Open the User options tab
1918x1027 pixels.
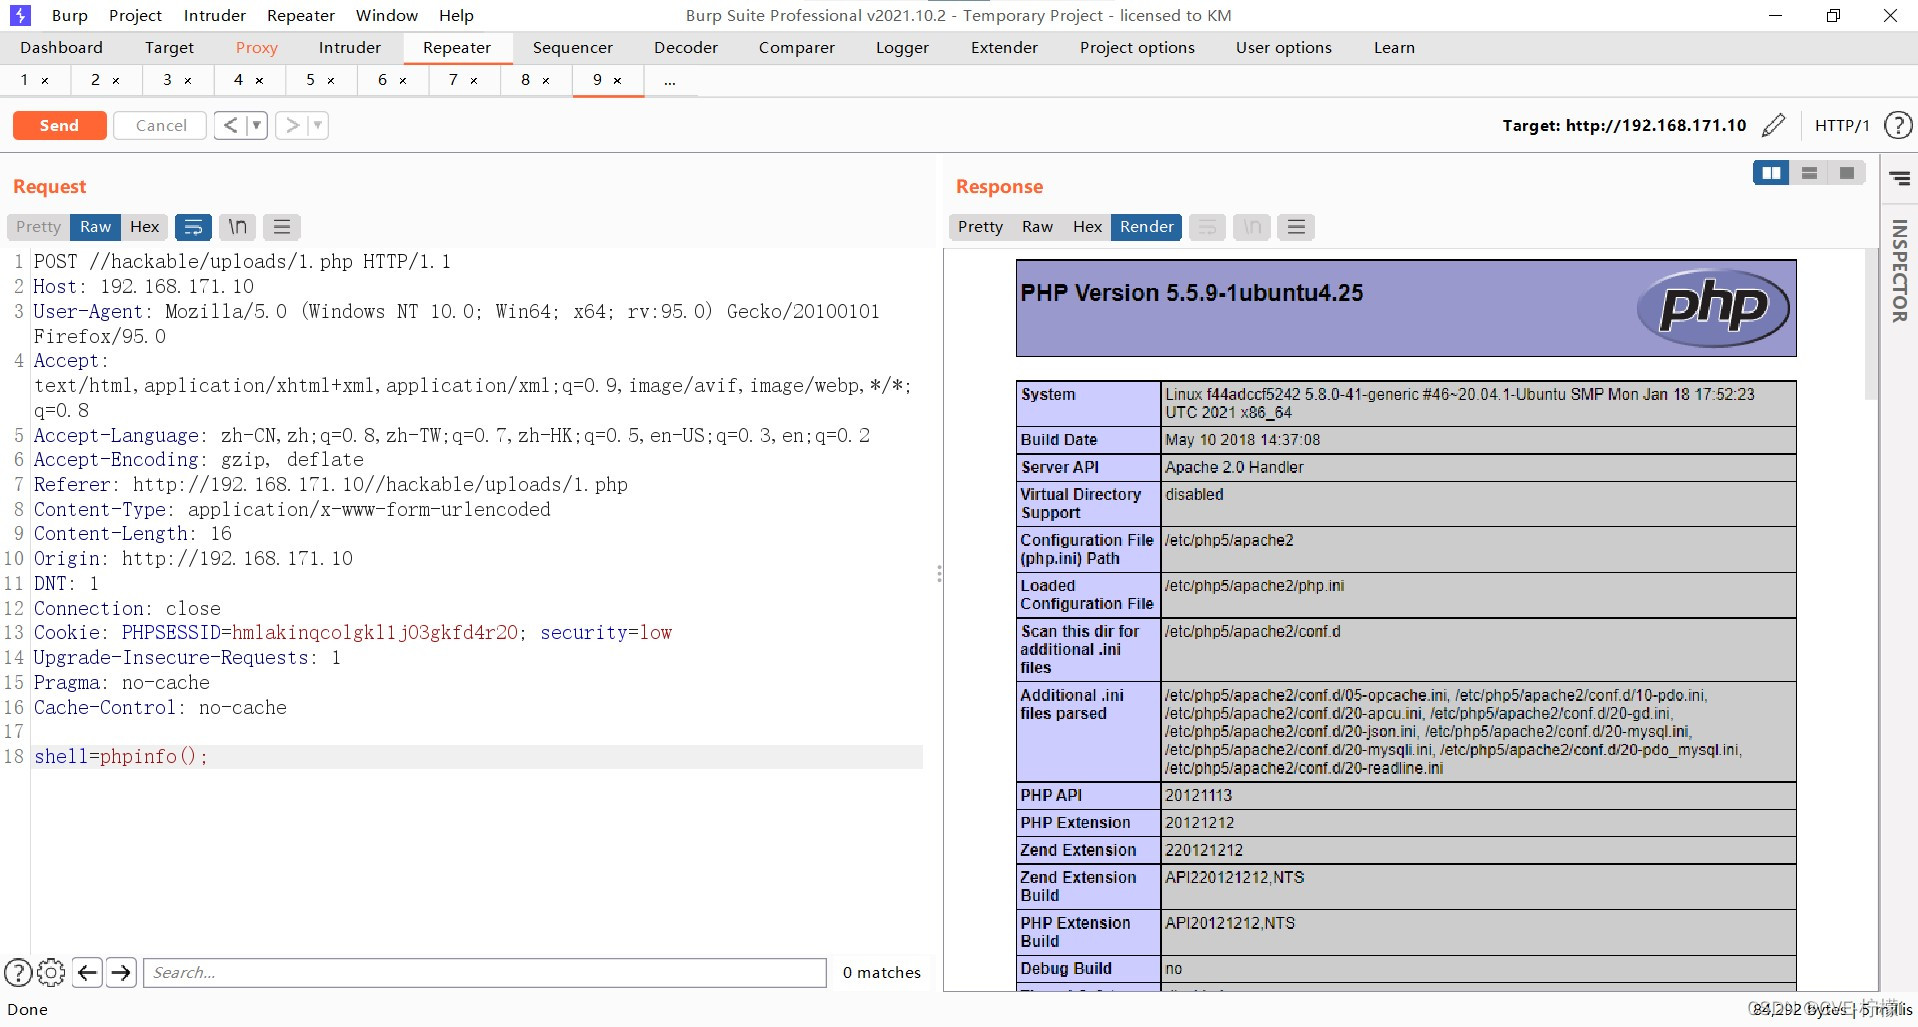(x=1284, y=47)
